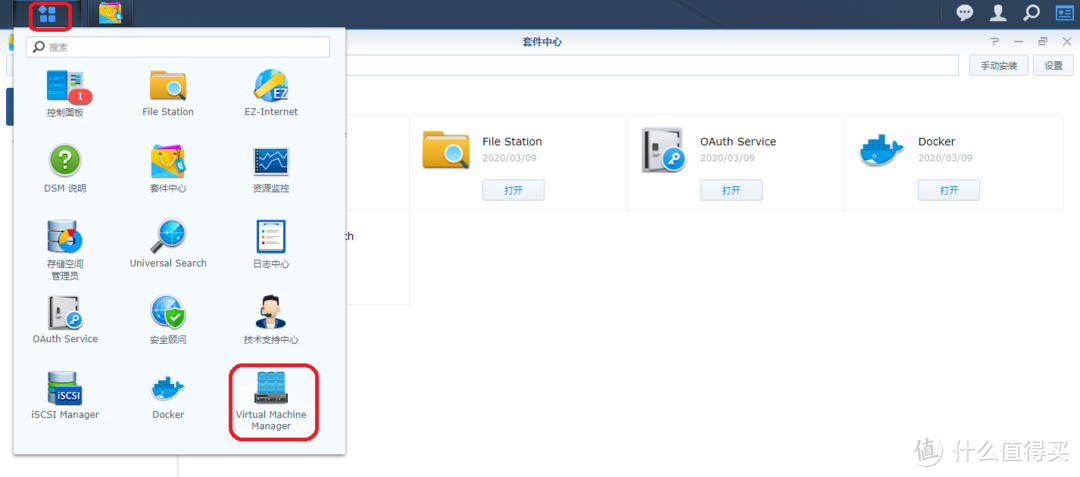
Task: Click the File Station package icon
Action: [x=446, y=149]
